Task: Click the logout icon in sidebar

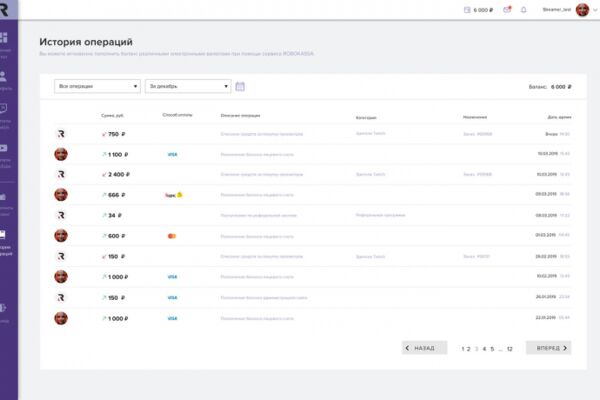Action: [x=3, y=308]
